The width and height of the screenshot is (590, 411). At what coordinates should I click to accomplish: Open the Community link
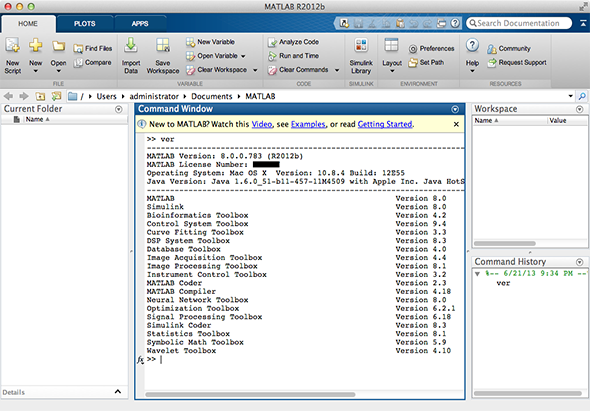(x=509, y=49)
